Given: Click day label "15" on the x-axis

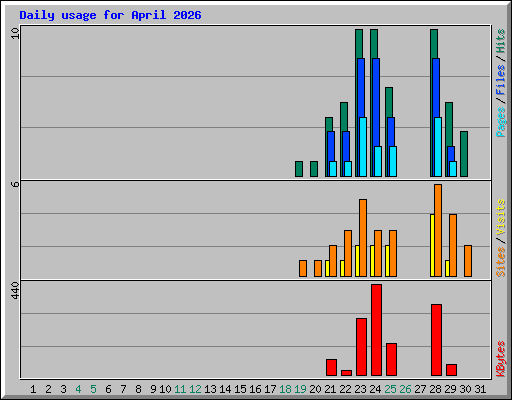Looking at the screenshot, I should tap(240, 389).
